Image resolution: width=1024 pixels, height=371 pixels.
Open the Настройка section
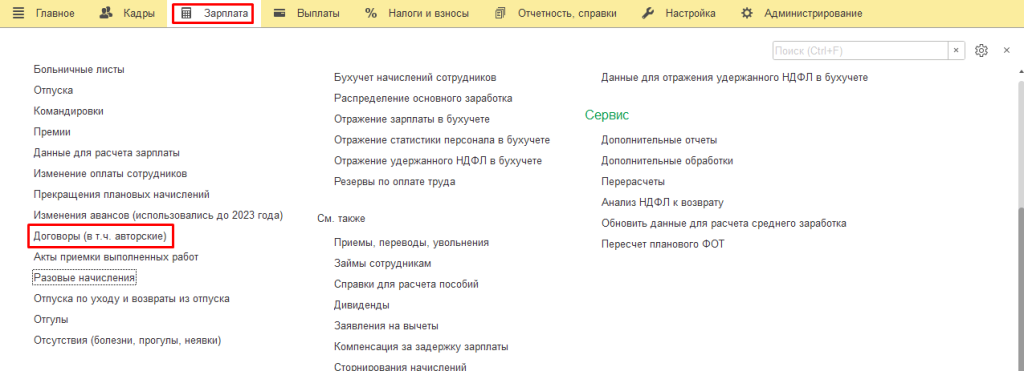click(x=690, y=13)
